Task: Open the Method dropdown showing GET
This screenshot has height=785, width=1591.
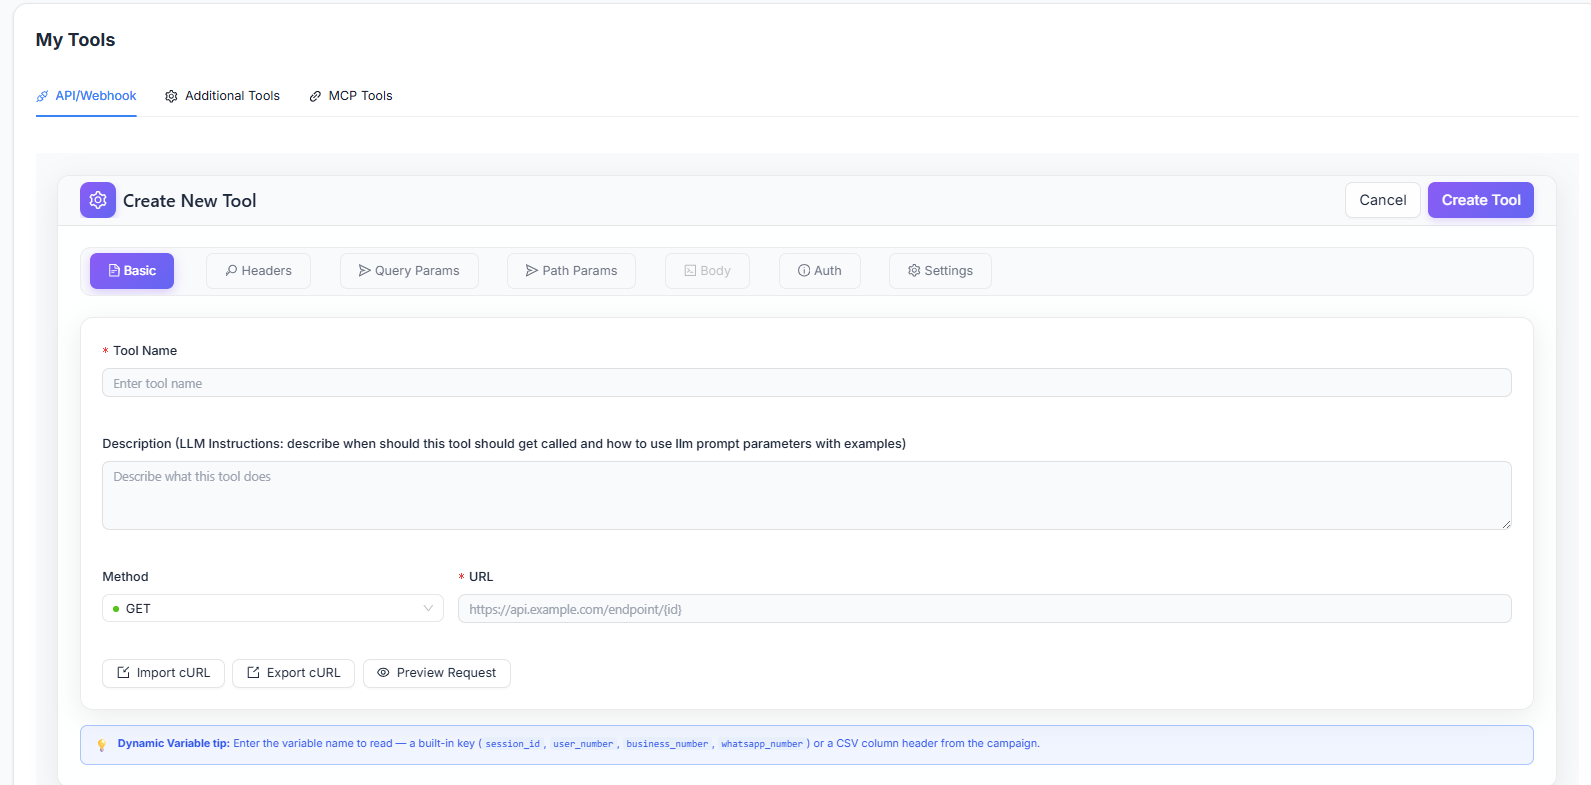Action: (x=273, y=608)
